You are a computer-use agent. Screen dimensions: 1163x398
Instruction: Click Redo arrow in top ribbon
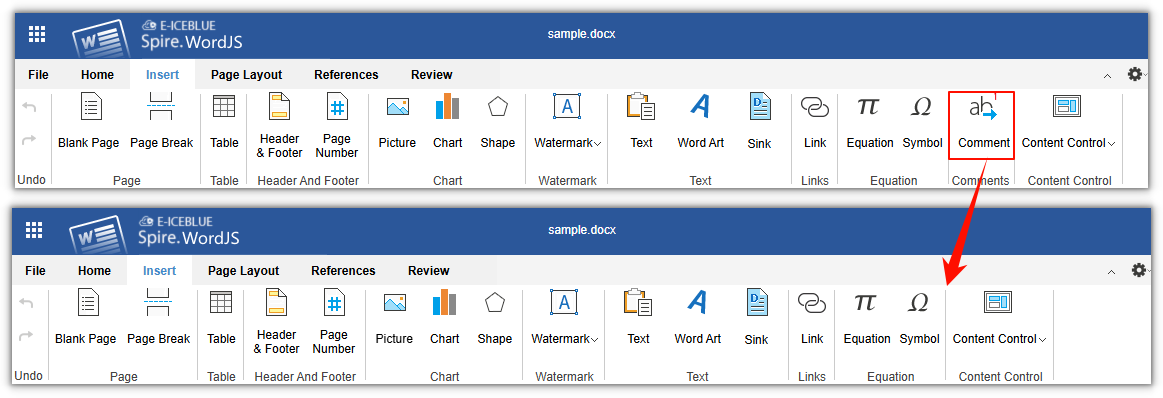29,140
